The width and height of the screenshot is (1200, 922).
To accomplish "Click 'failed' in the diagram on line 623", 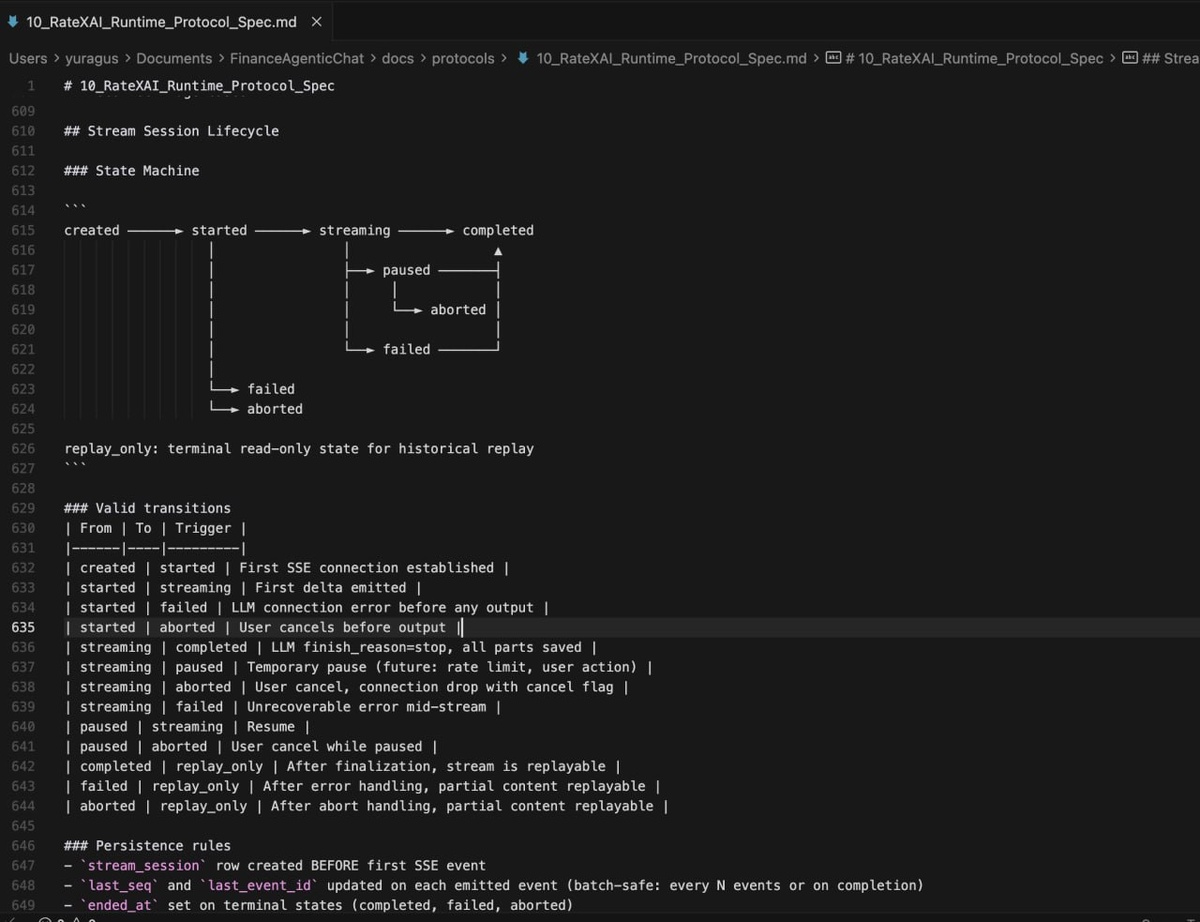I will click(x=271, y=389).
